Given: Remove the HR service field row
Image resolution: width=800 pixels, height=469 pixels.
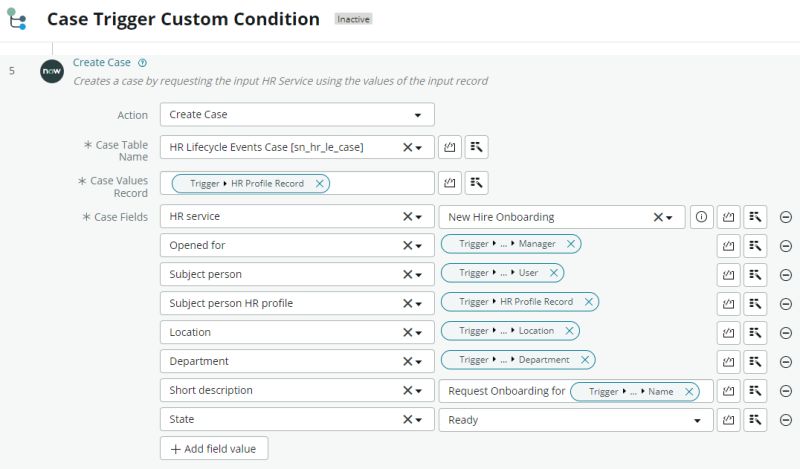Looking at the screenshot, I should pos(785,216).
